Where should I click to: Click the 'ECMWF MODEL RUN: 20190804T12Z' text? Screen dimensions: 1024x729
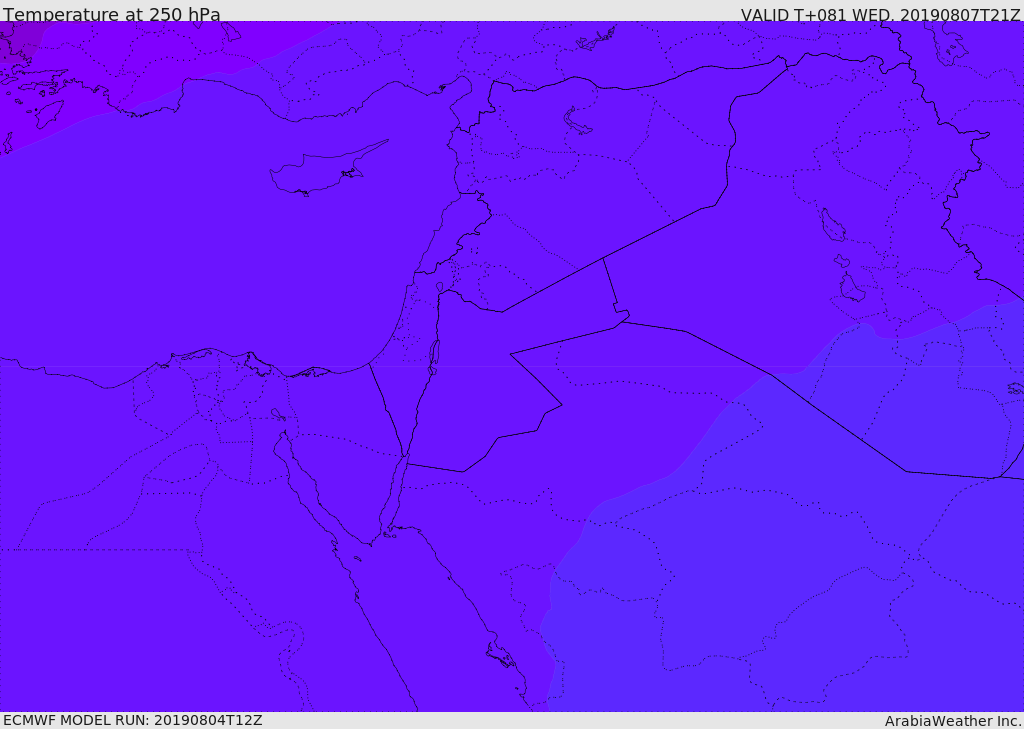click(x=133, y=720)
